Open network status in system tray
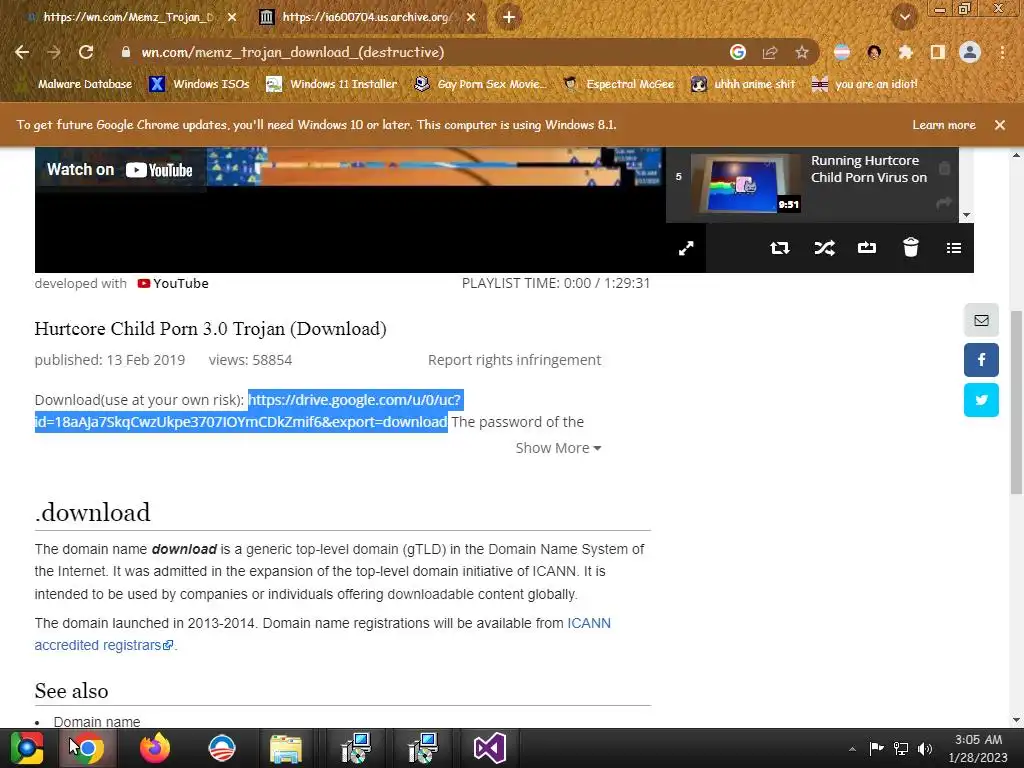Image resolution: width=1024 pixels, height=768 pixels. tap(901, 748)
